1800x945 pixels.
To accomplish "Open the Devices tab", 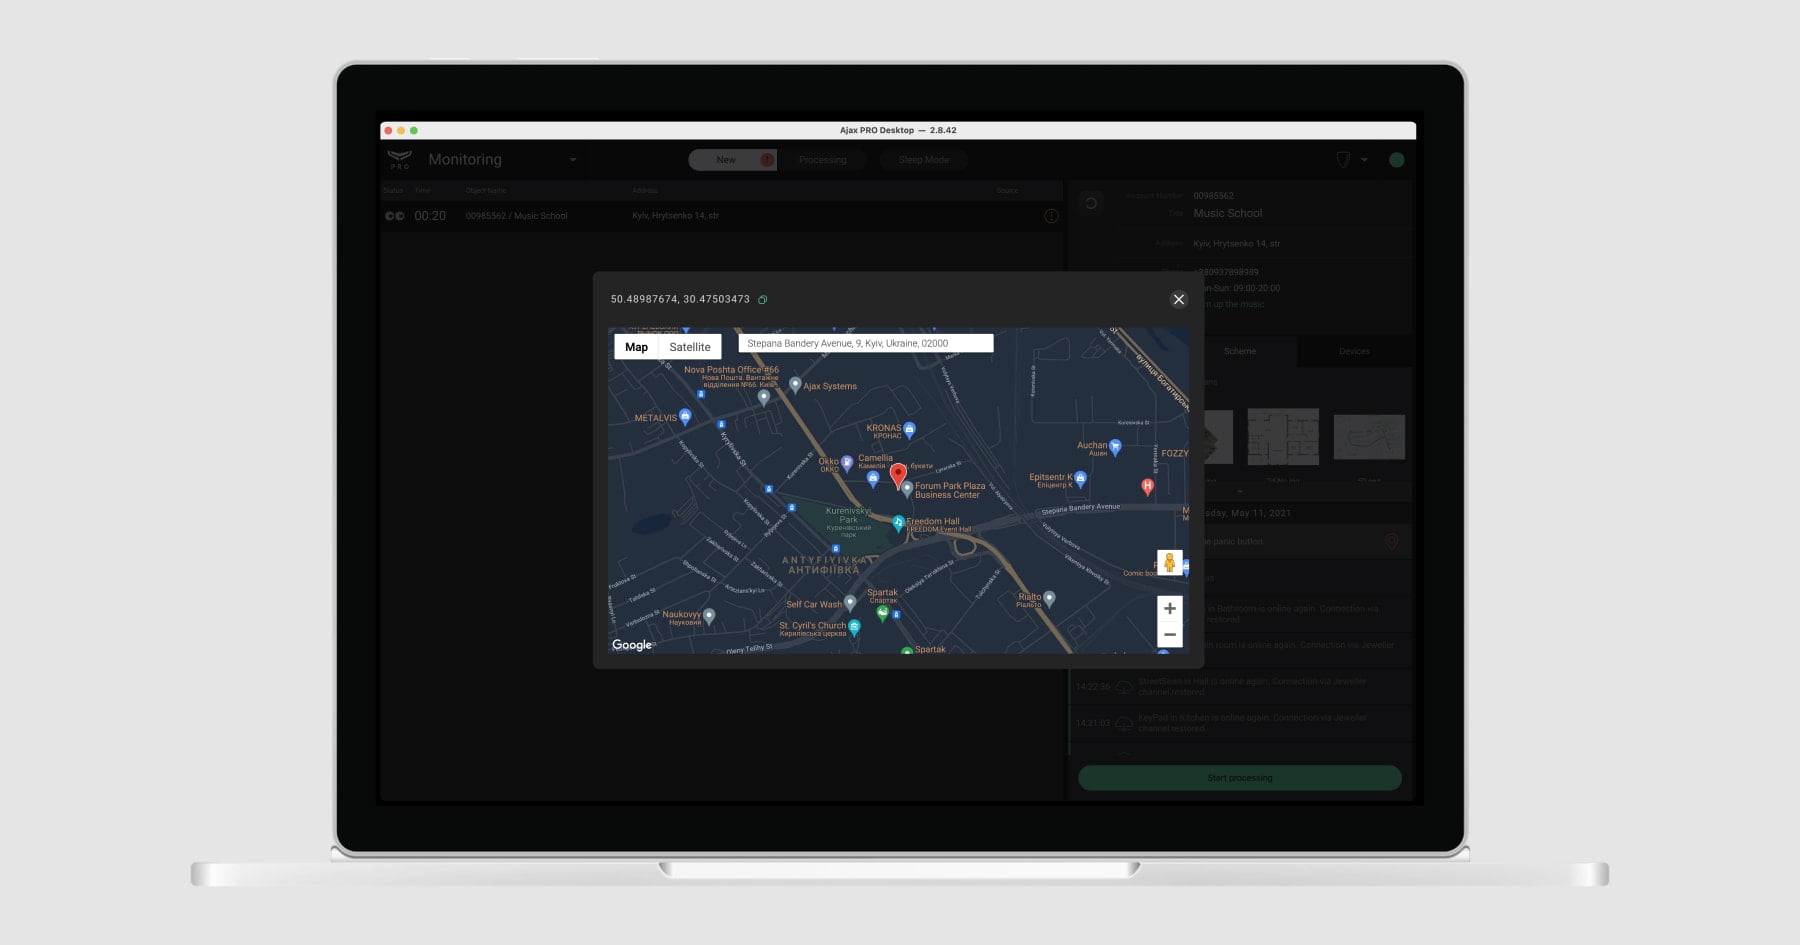I will (1354, 351).
